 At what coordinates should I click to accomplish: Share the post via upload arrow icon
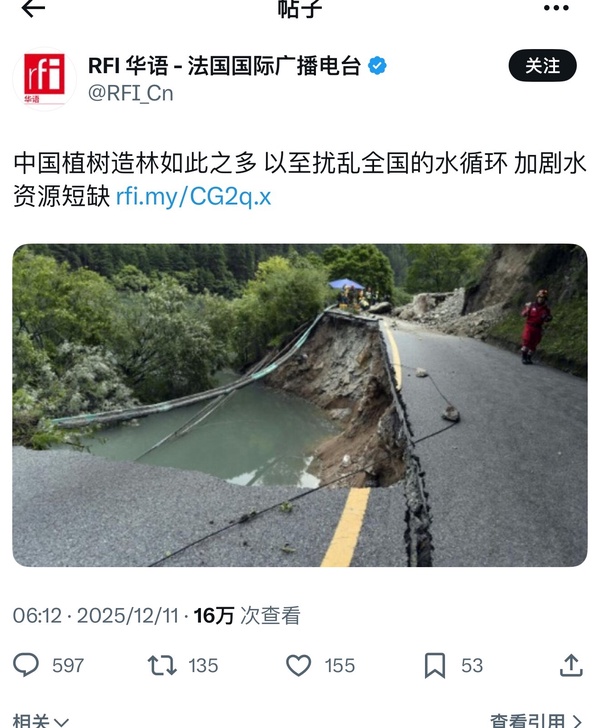coord(571,665)
